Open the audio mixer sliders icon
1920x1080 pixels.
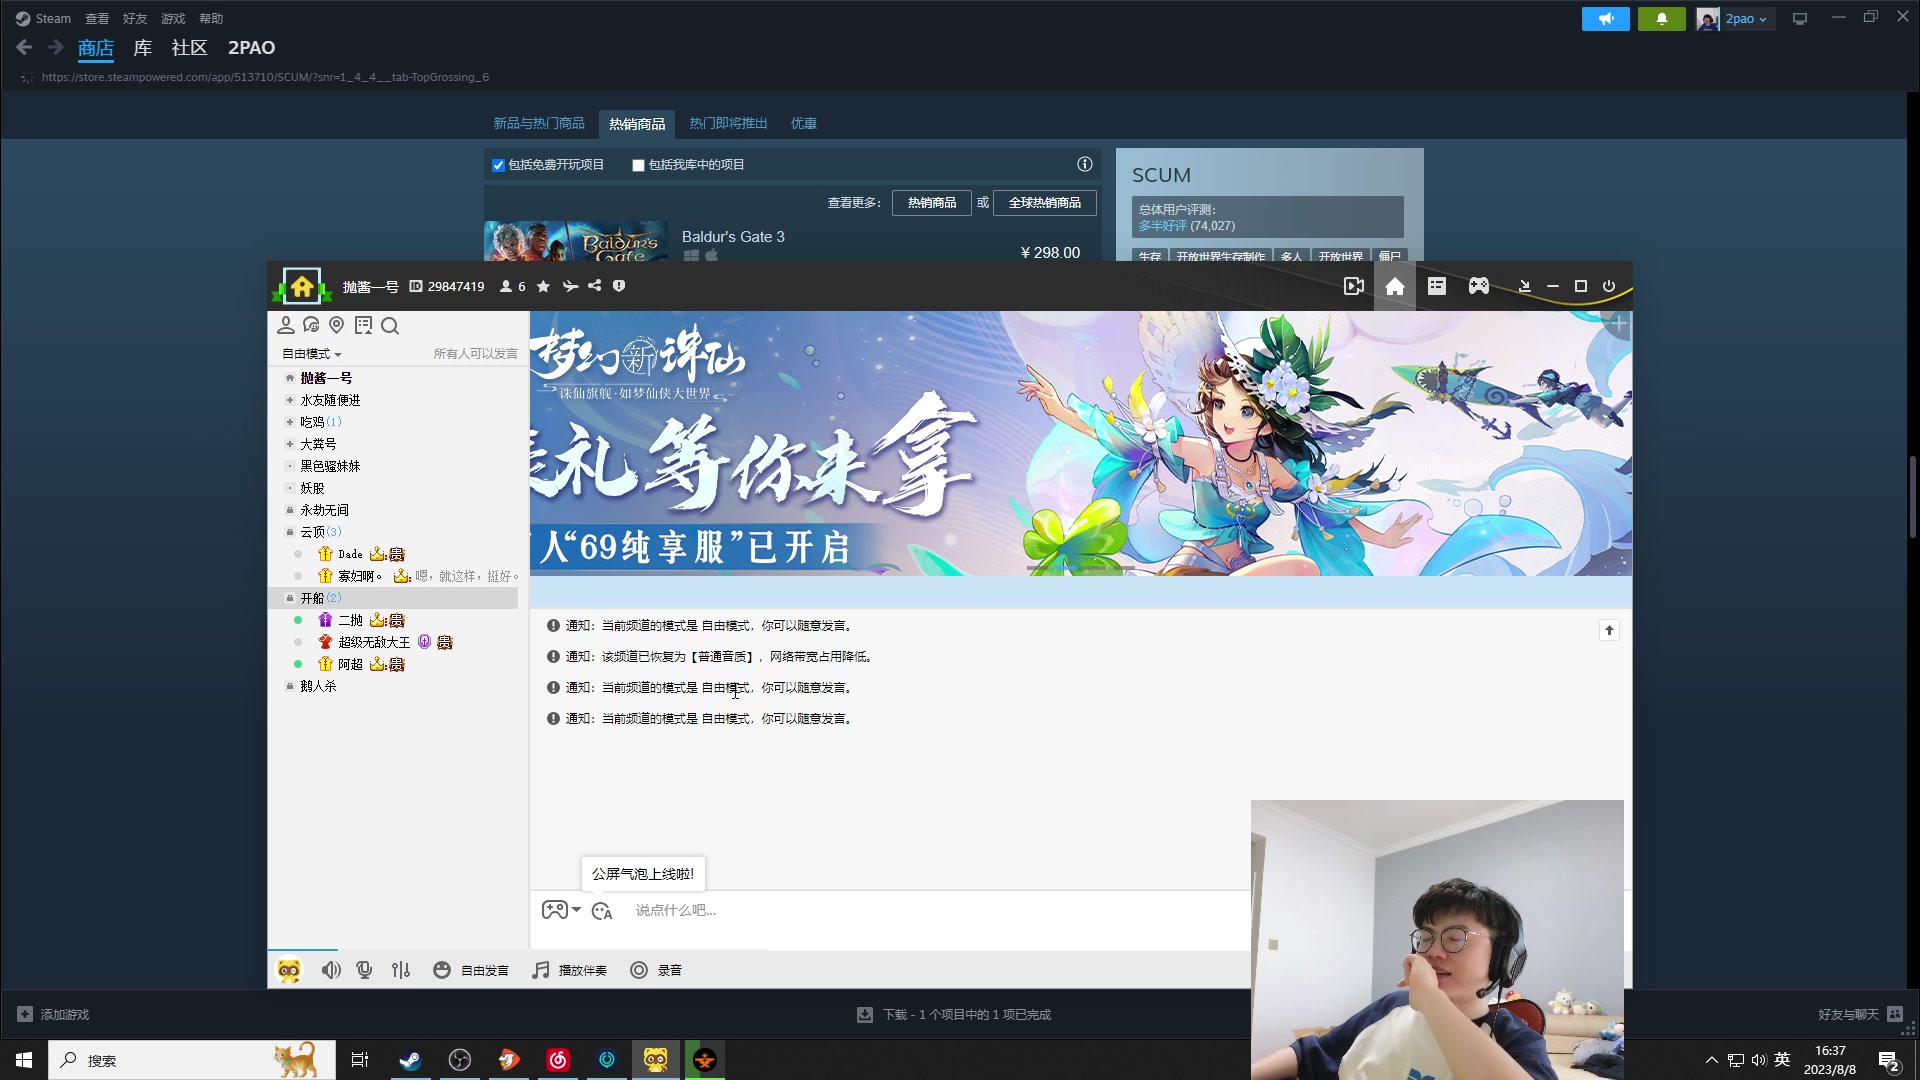(x=401, y=970)
